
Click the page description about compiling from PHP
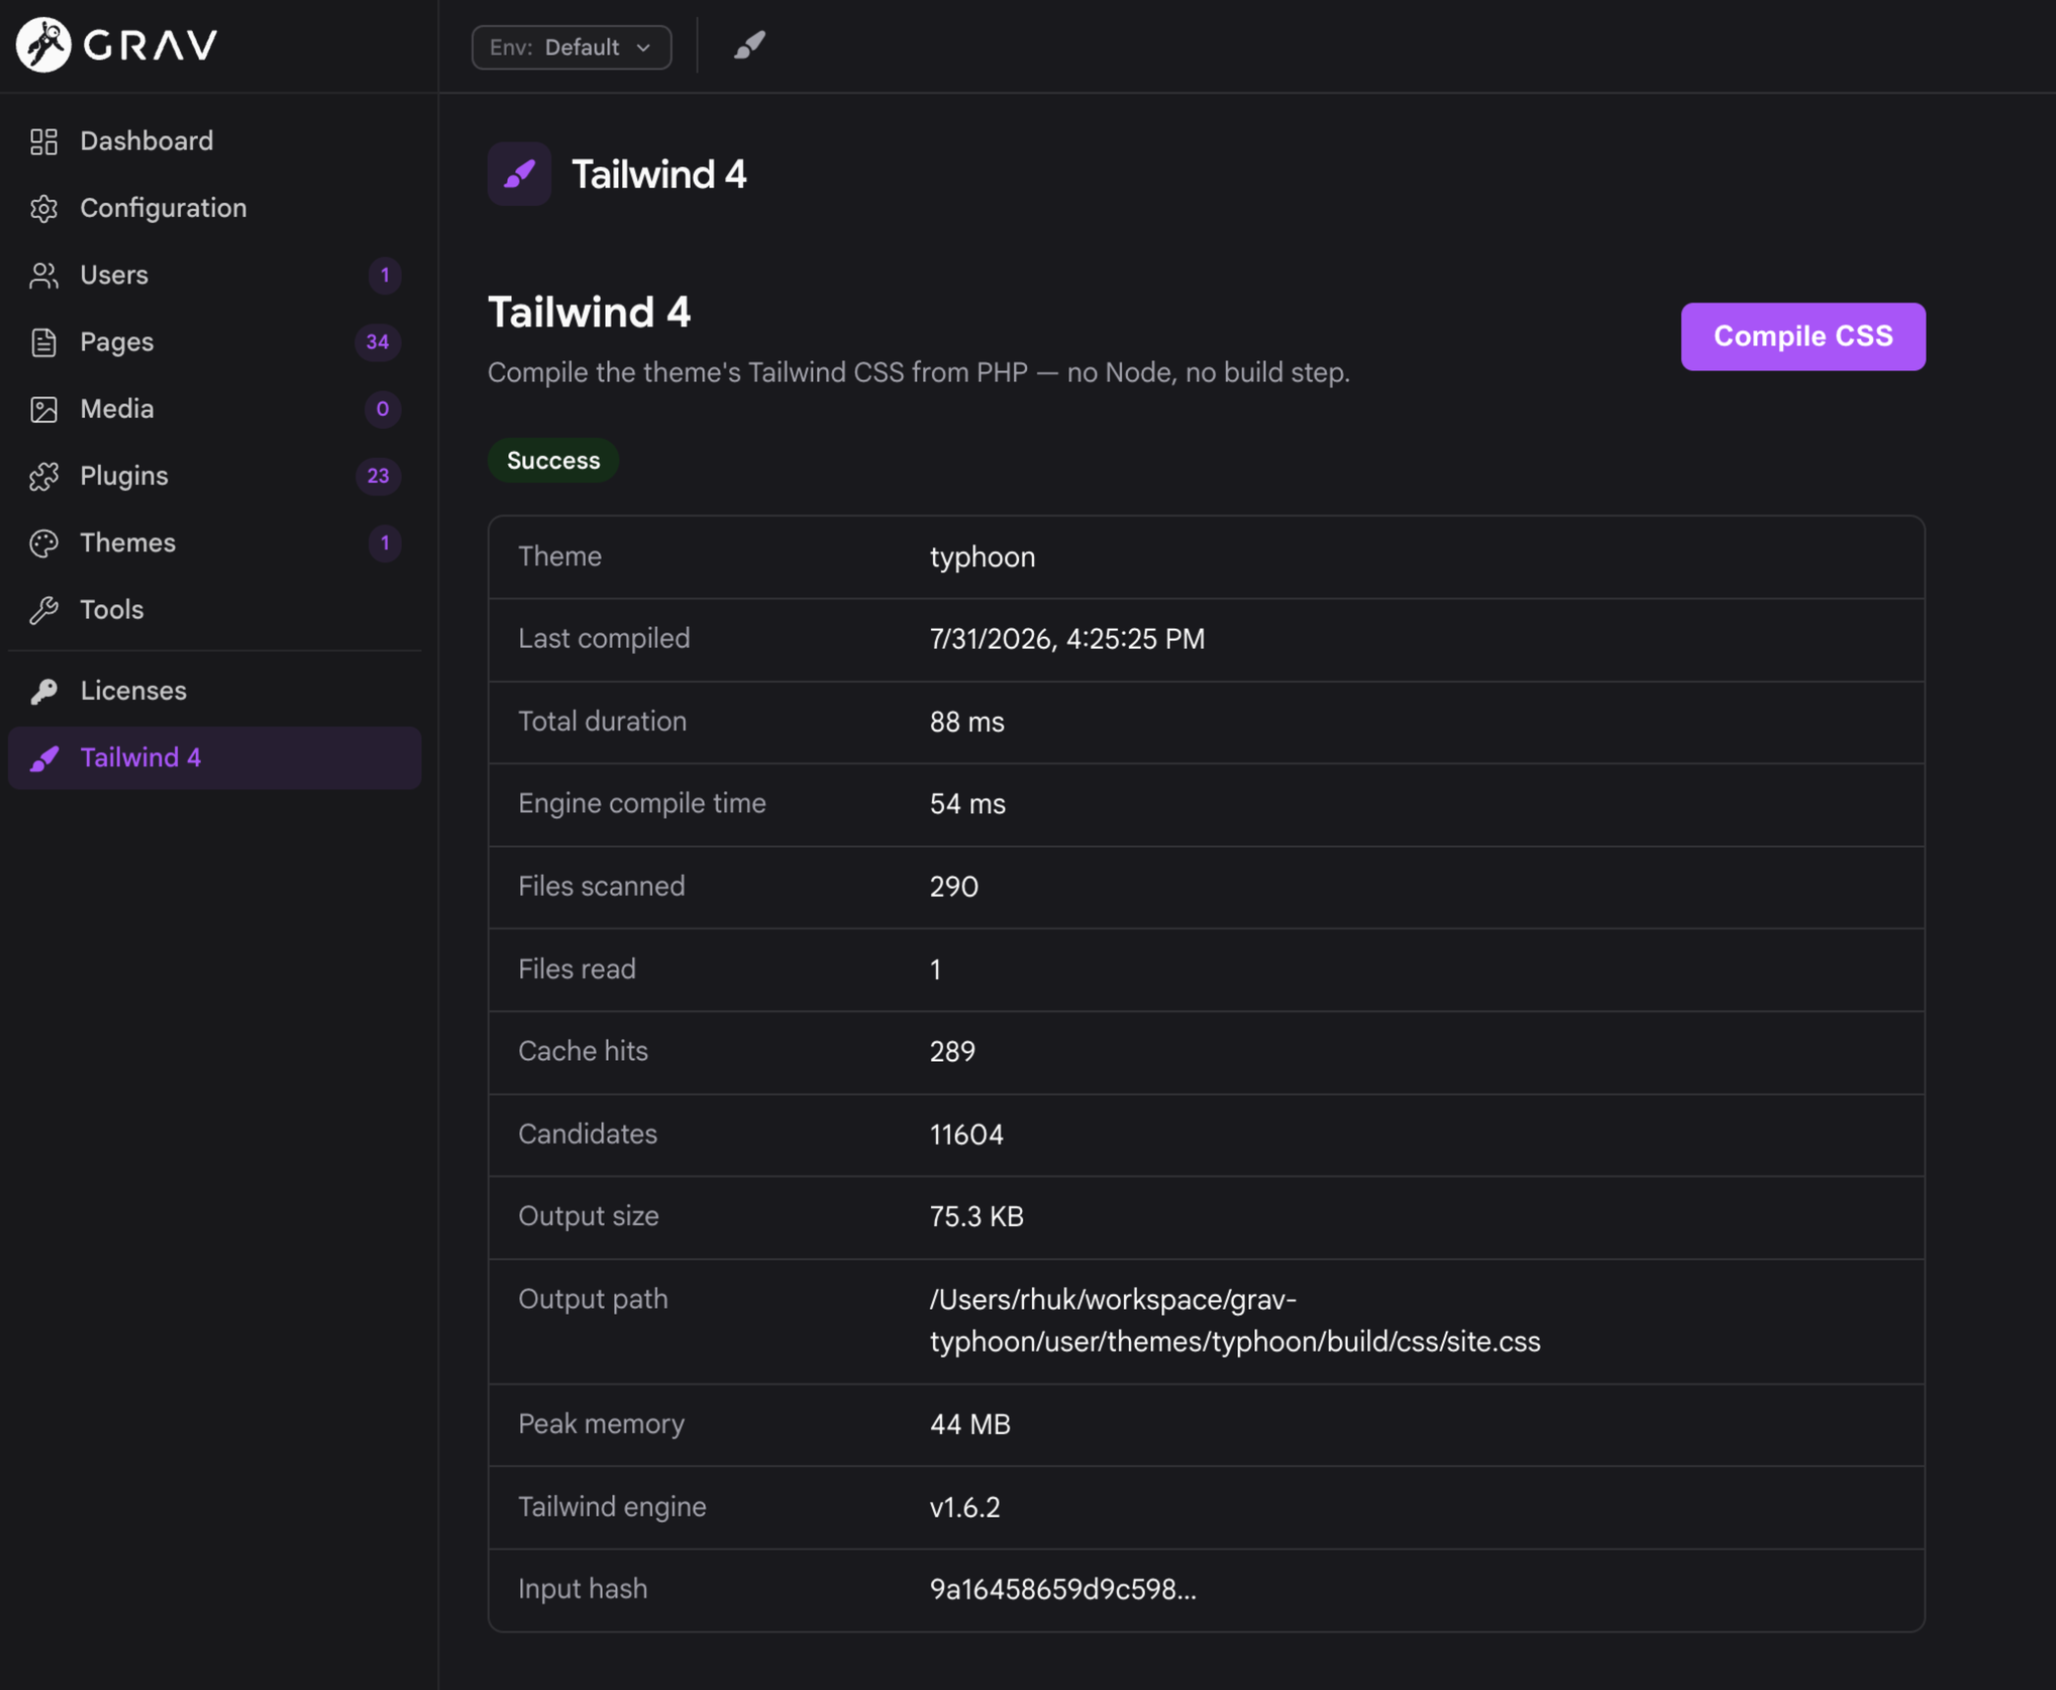click(x=918, y=373)
